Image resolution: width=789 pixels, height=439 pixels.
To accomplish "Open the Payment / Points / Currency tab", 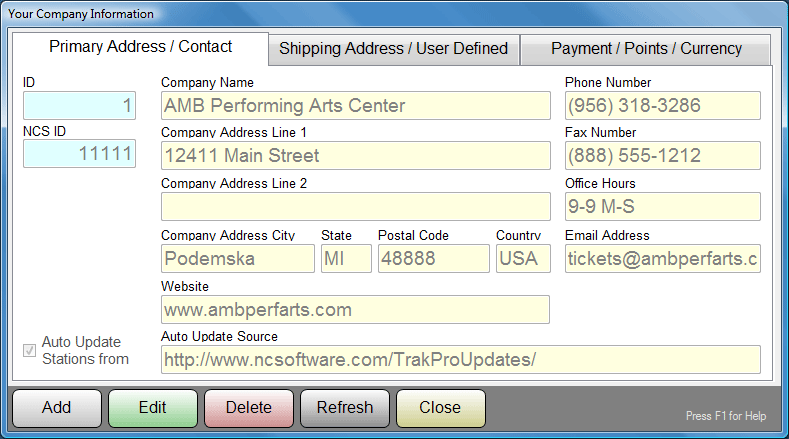I will point(646,49).
